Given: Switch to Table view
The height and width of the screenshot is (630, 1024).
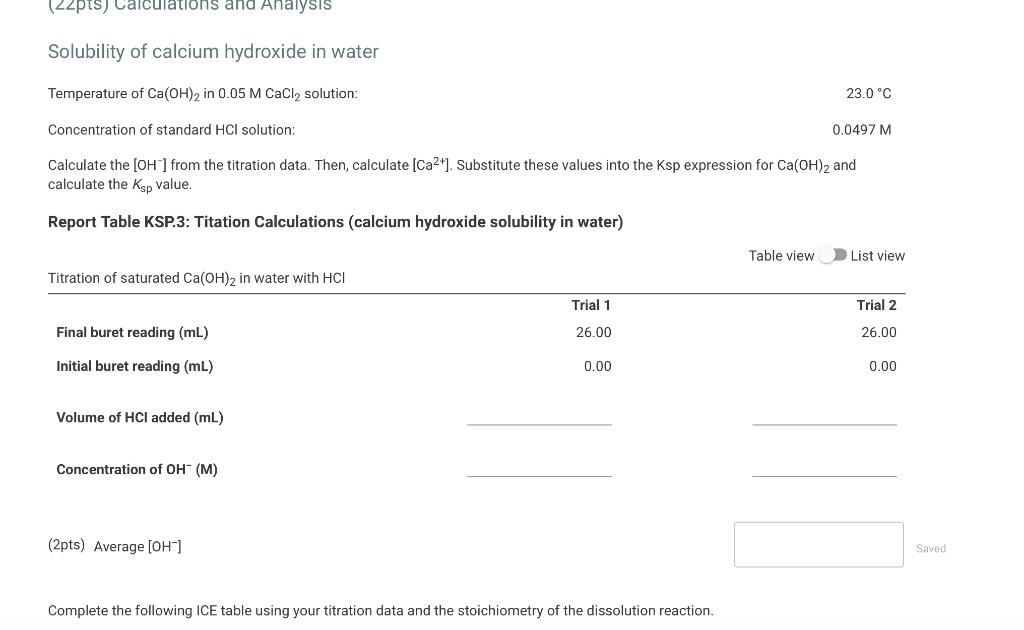Looking at the screenshot, I should [782, 256].
